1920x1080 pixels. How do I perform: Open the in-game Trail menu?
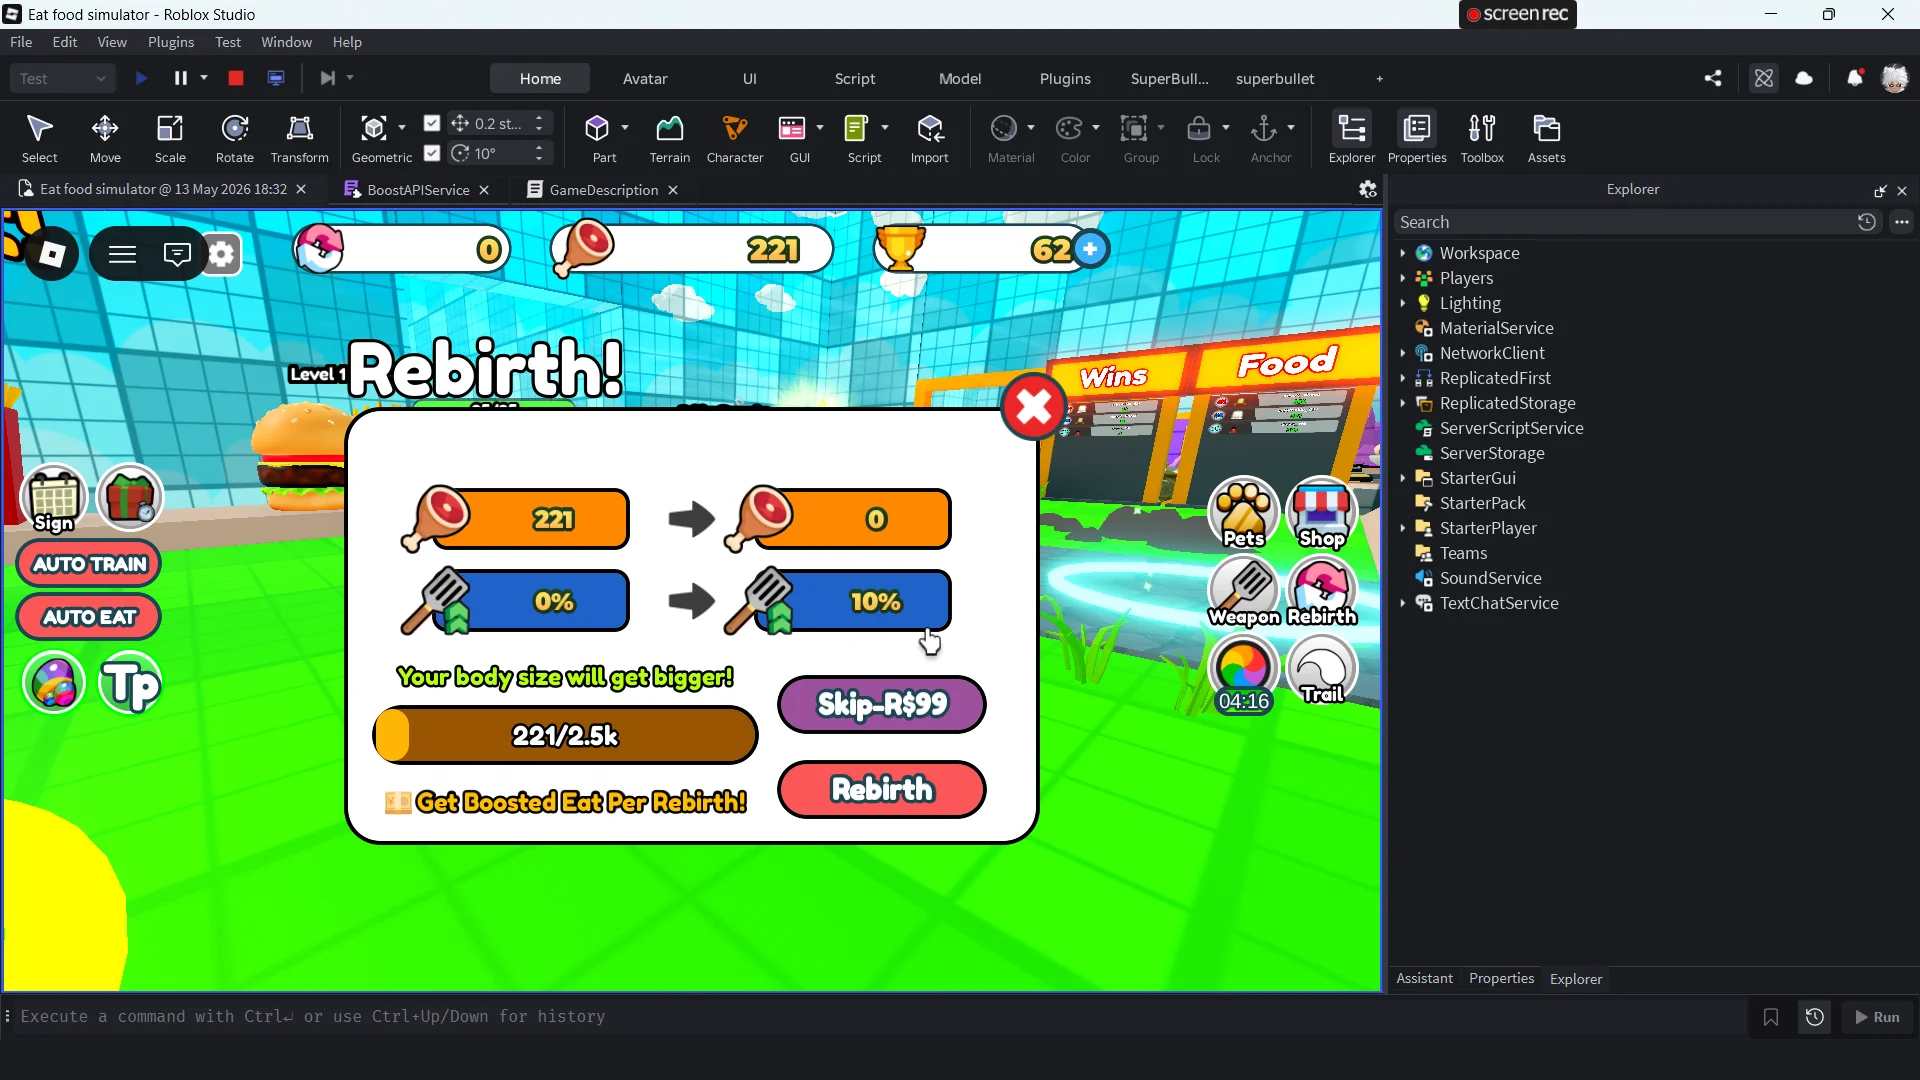(x=1322, y=669)
